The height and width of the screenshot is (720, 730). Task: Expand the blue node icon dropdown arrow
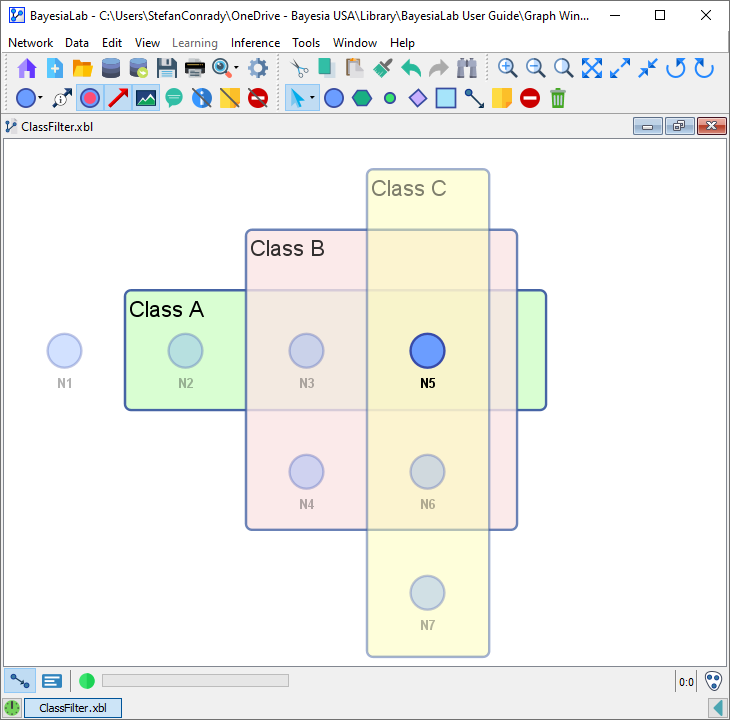tap(41, 98)
